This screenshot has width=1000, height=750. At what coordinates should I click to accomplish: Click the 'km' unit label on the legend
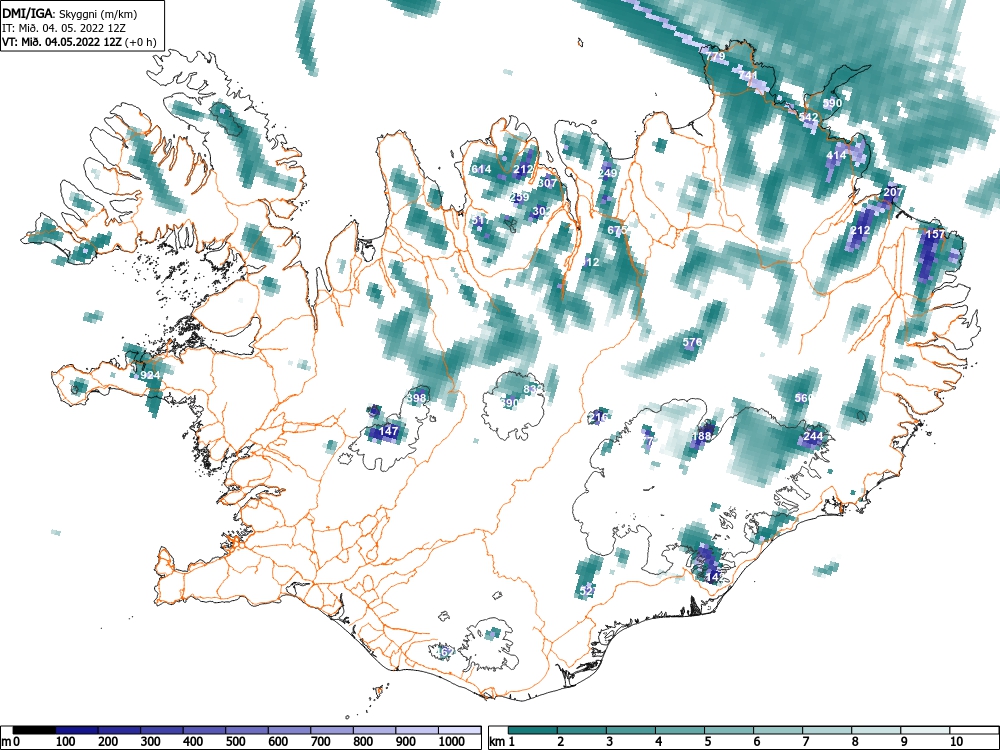[x=497, y=742]
